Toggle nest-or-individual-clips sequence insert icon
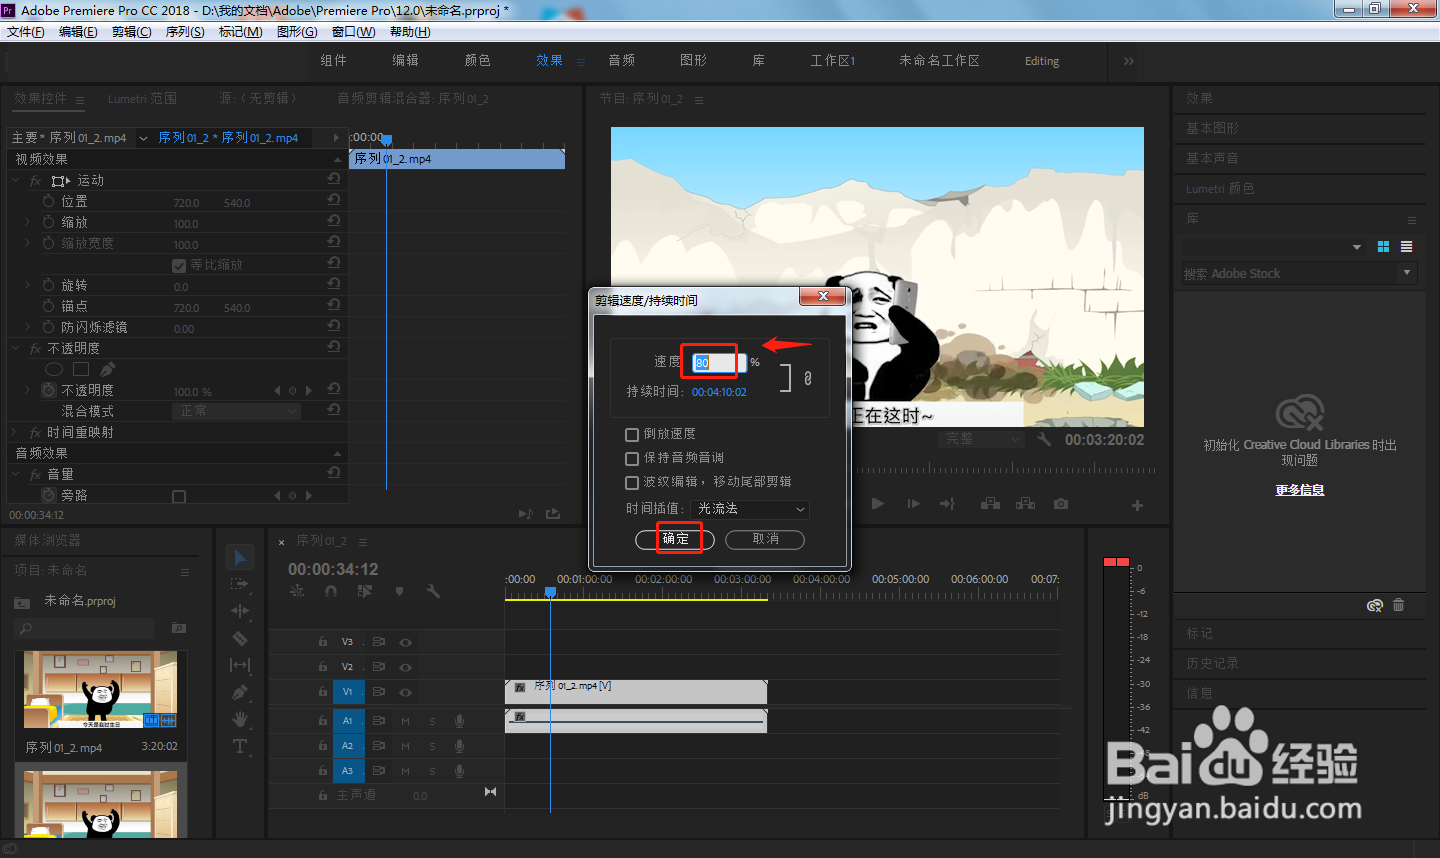1440x858 pixels. point(297,591)
